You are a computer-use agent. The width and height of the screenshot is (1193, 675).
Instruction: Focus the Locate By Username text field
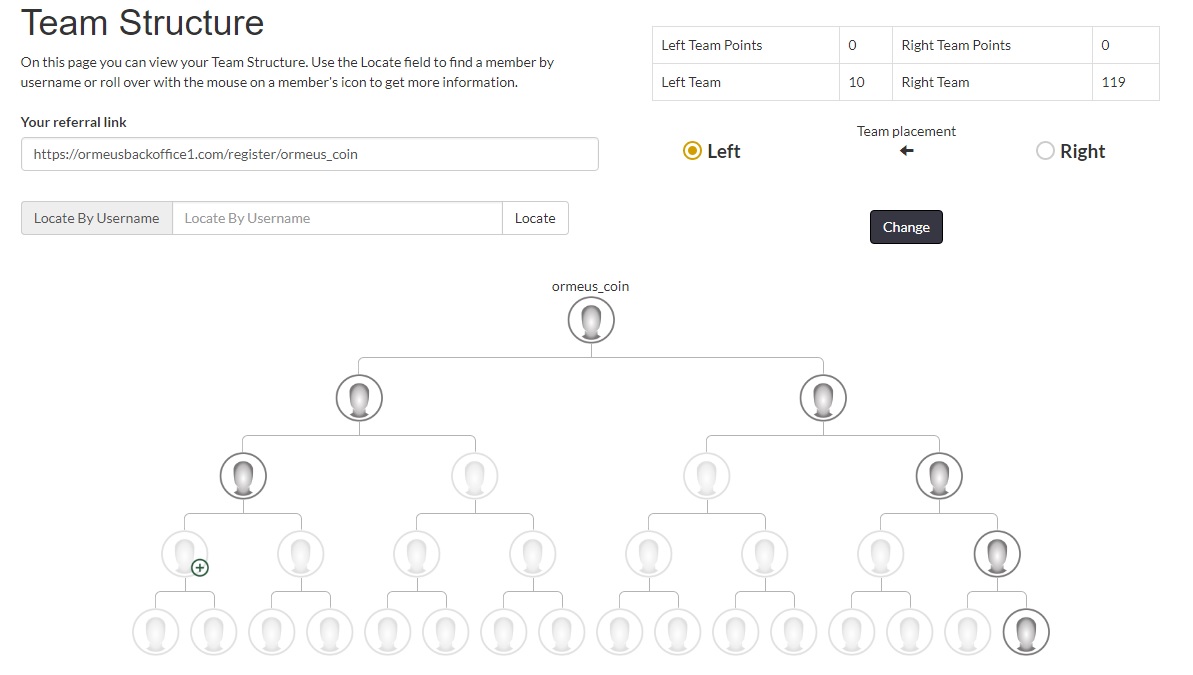point(337,218)
